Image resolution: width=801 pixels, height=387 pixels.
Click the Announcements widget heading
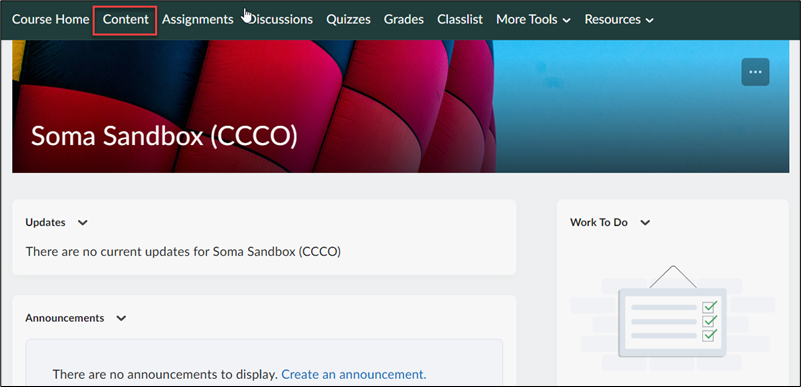point(65,318)
